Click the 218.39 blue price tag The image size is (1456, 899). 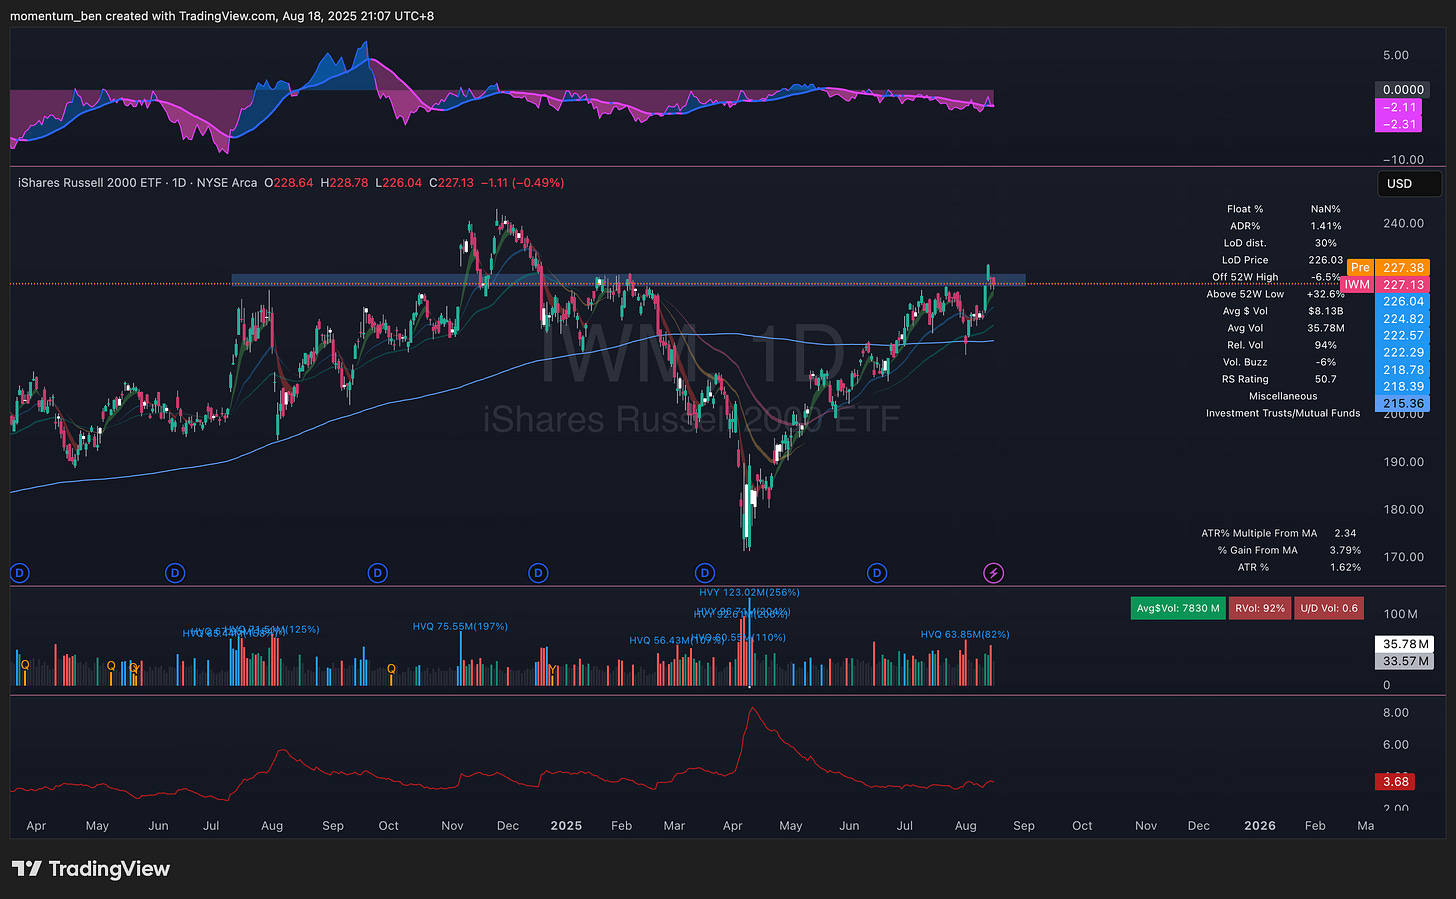(x=1403, y=387)
